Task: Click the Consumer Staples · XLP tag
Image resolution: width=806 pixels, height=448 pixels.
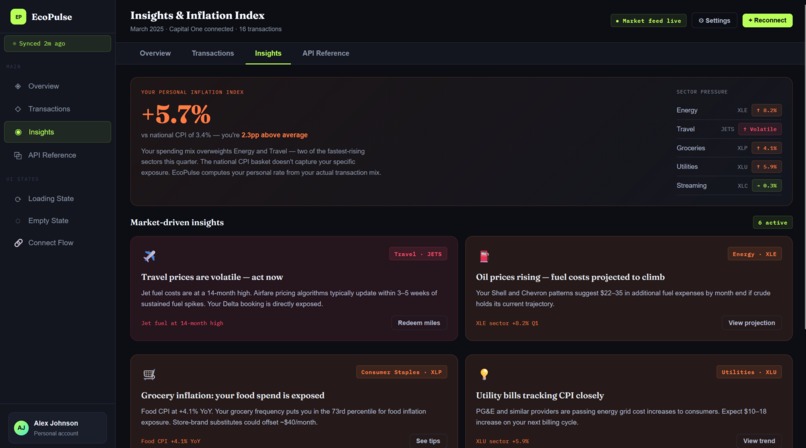Action: click(401, 372)
